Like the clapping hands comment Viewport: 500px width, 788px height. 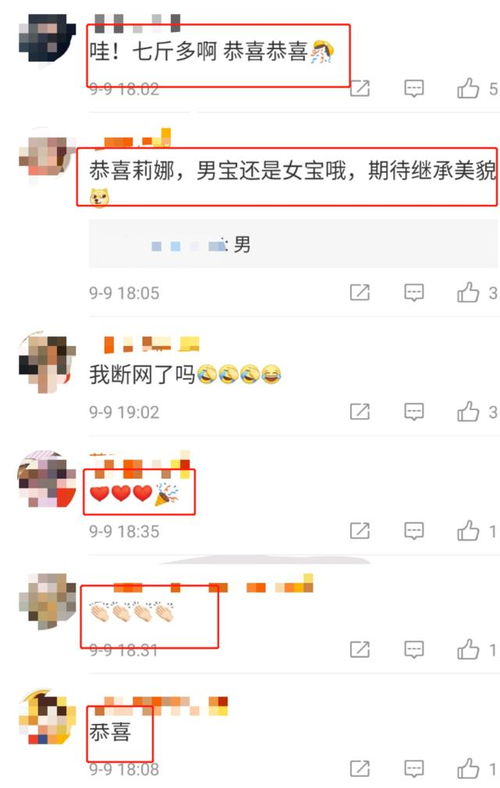click(468, 649)
